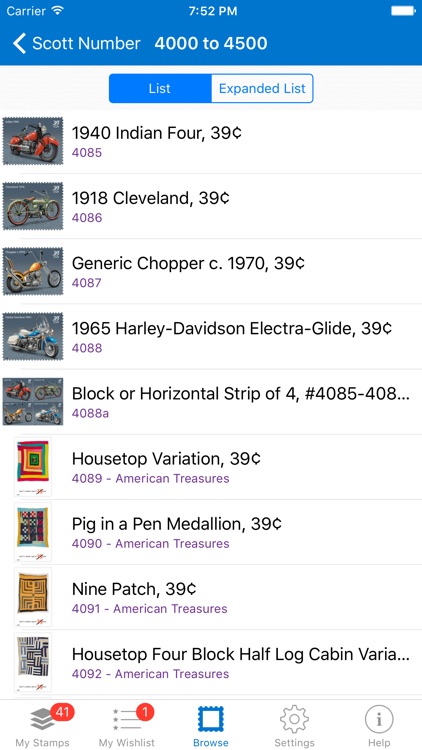The image size is (422, 750).
Task: Tap the battery status icon
Action: tap(403, 11)
